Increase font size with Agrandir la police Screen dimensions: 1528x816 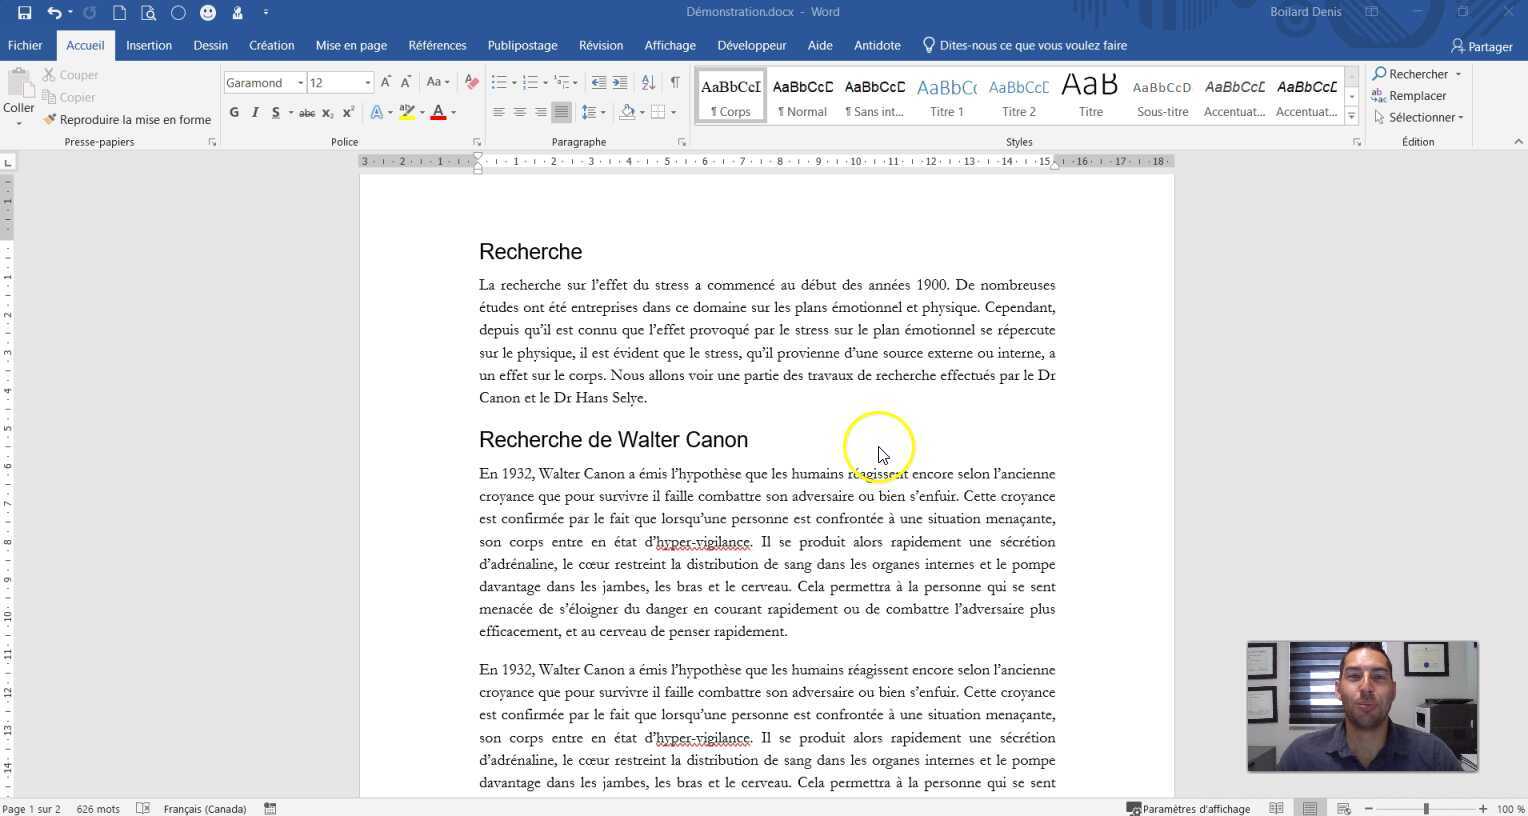click(x=386, y=82)
